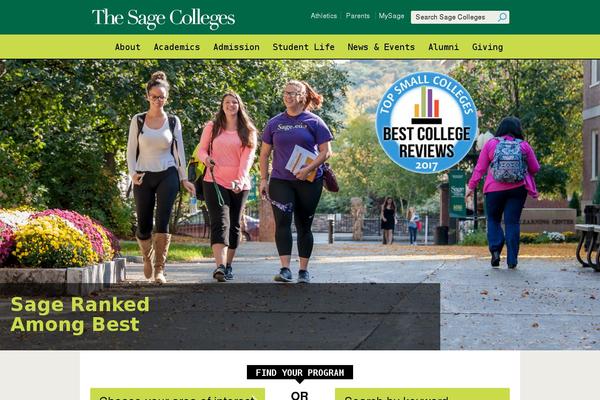This screenshot has width=600, height=400.
Task: Open the Alumni menu item
Action: 443,47
